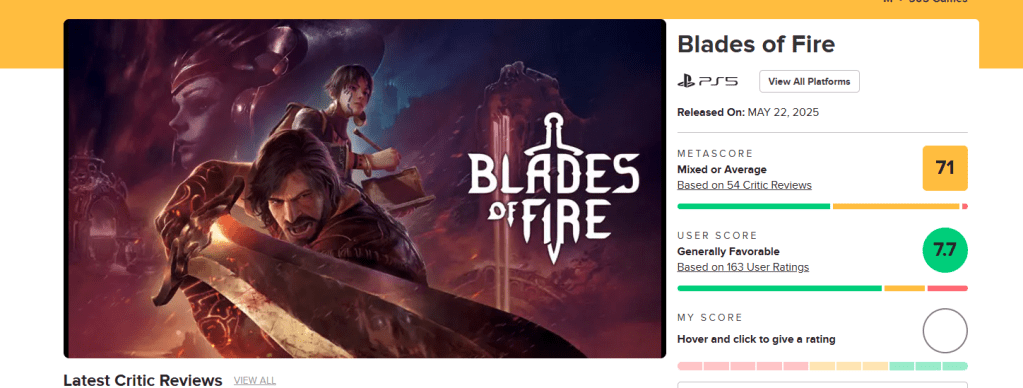Select the yellow portion of the Metascore distribution bar
The width and height of the screenshot is (1023, 388).
(896, 206)
